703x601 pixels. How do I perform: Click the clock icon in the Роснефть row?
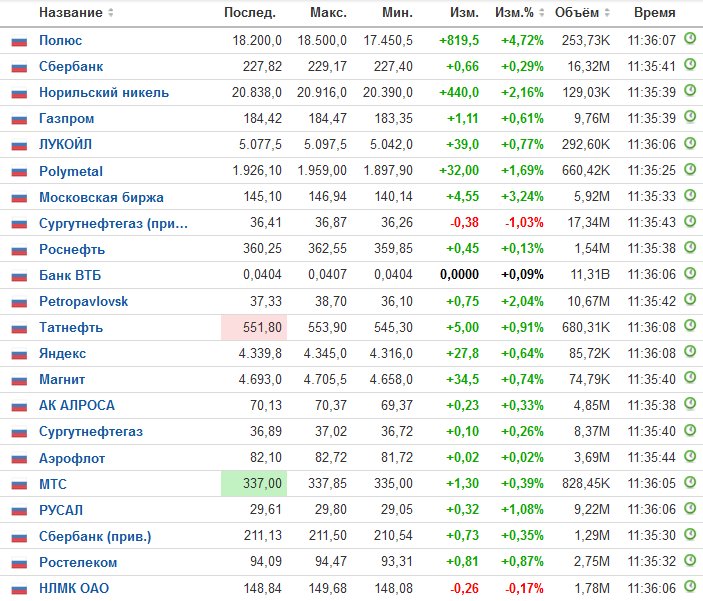tap(690, 247)
